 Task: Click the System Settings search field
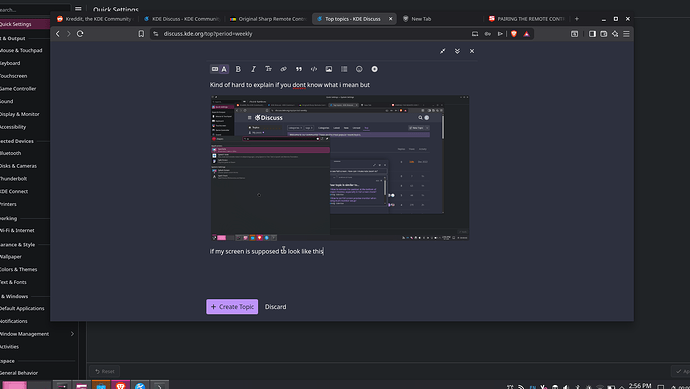[x=35, y=9]
